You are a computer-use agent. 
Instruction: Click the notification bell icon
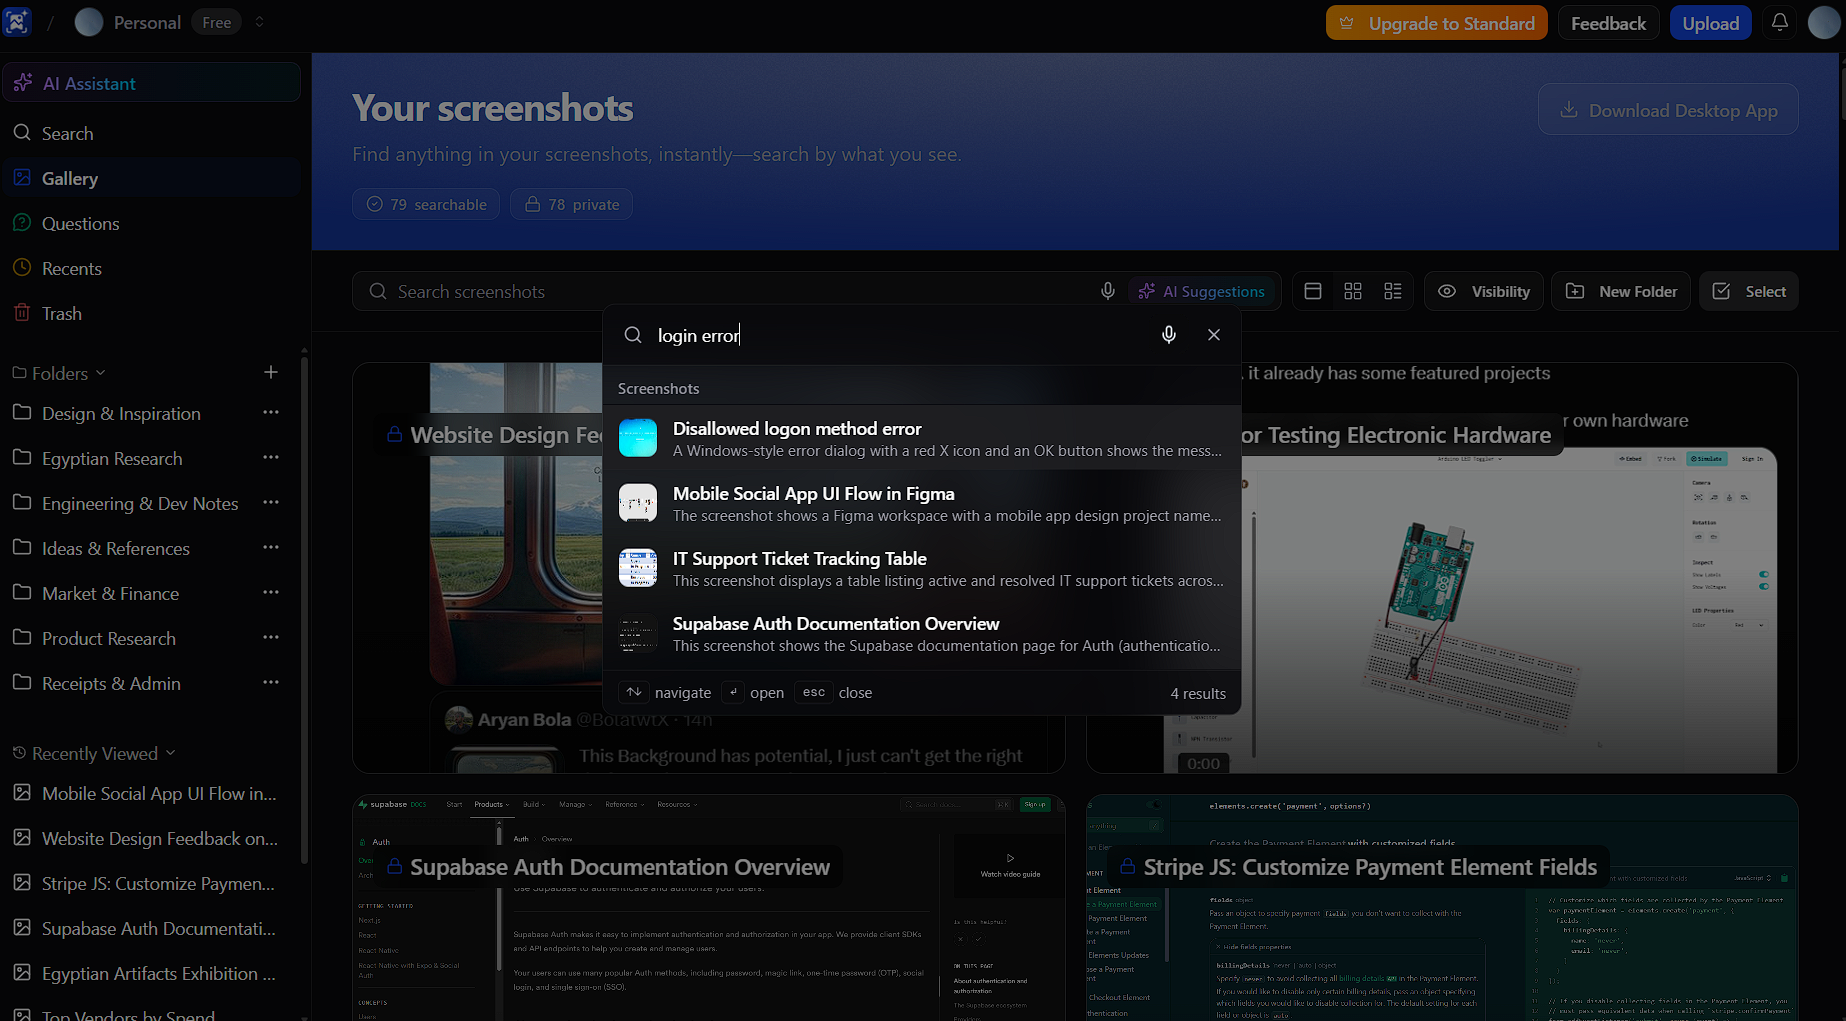pos(1779,22)
